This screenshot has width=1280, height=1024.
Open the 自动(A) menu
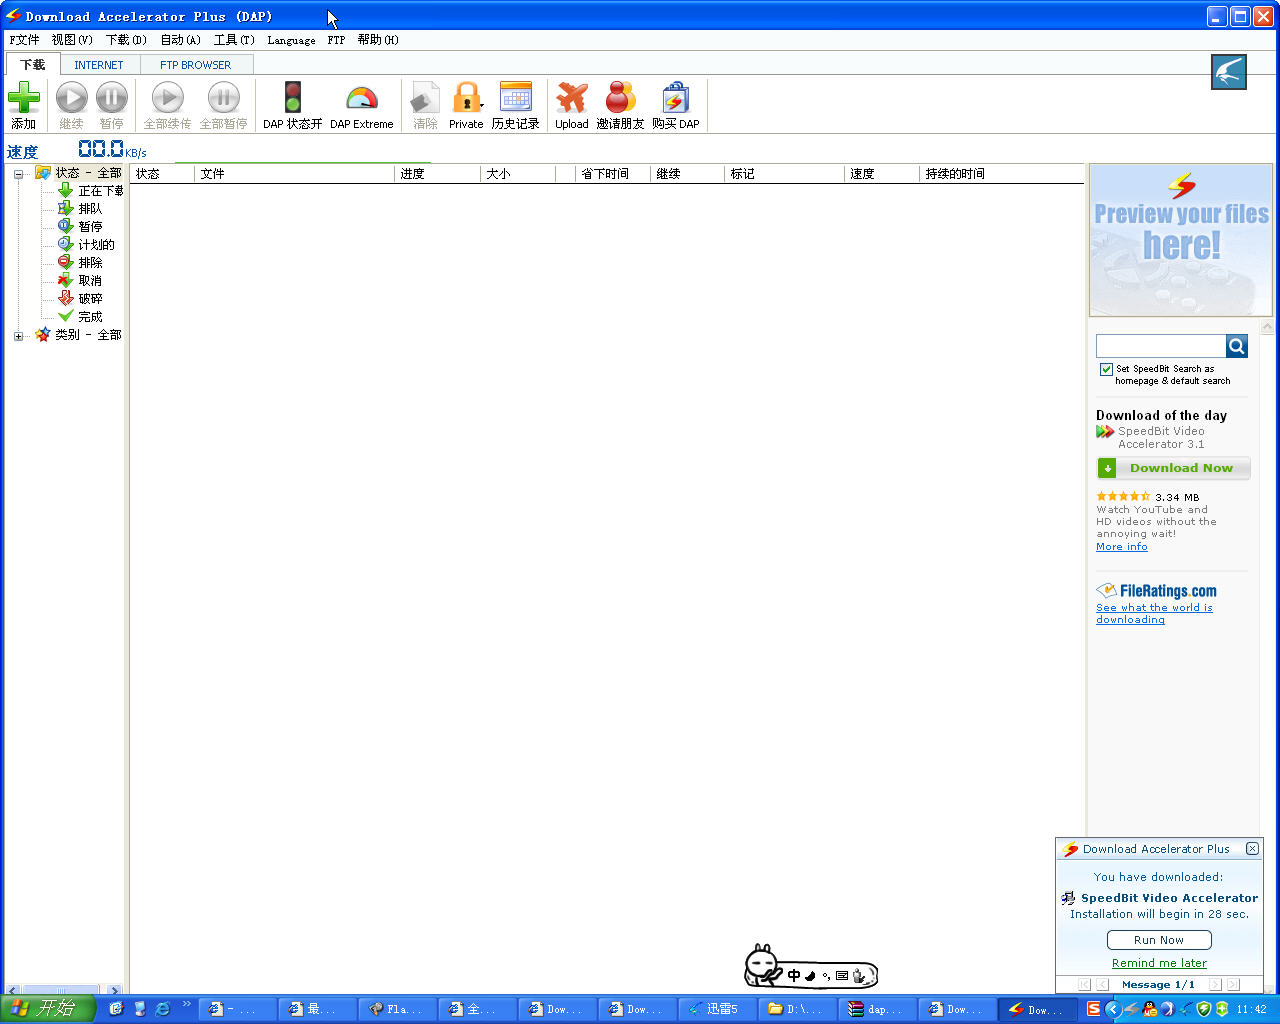[x=180, y=40]
